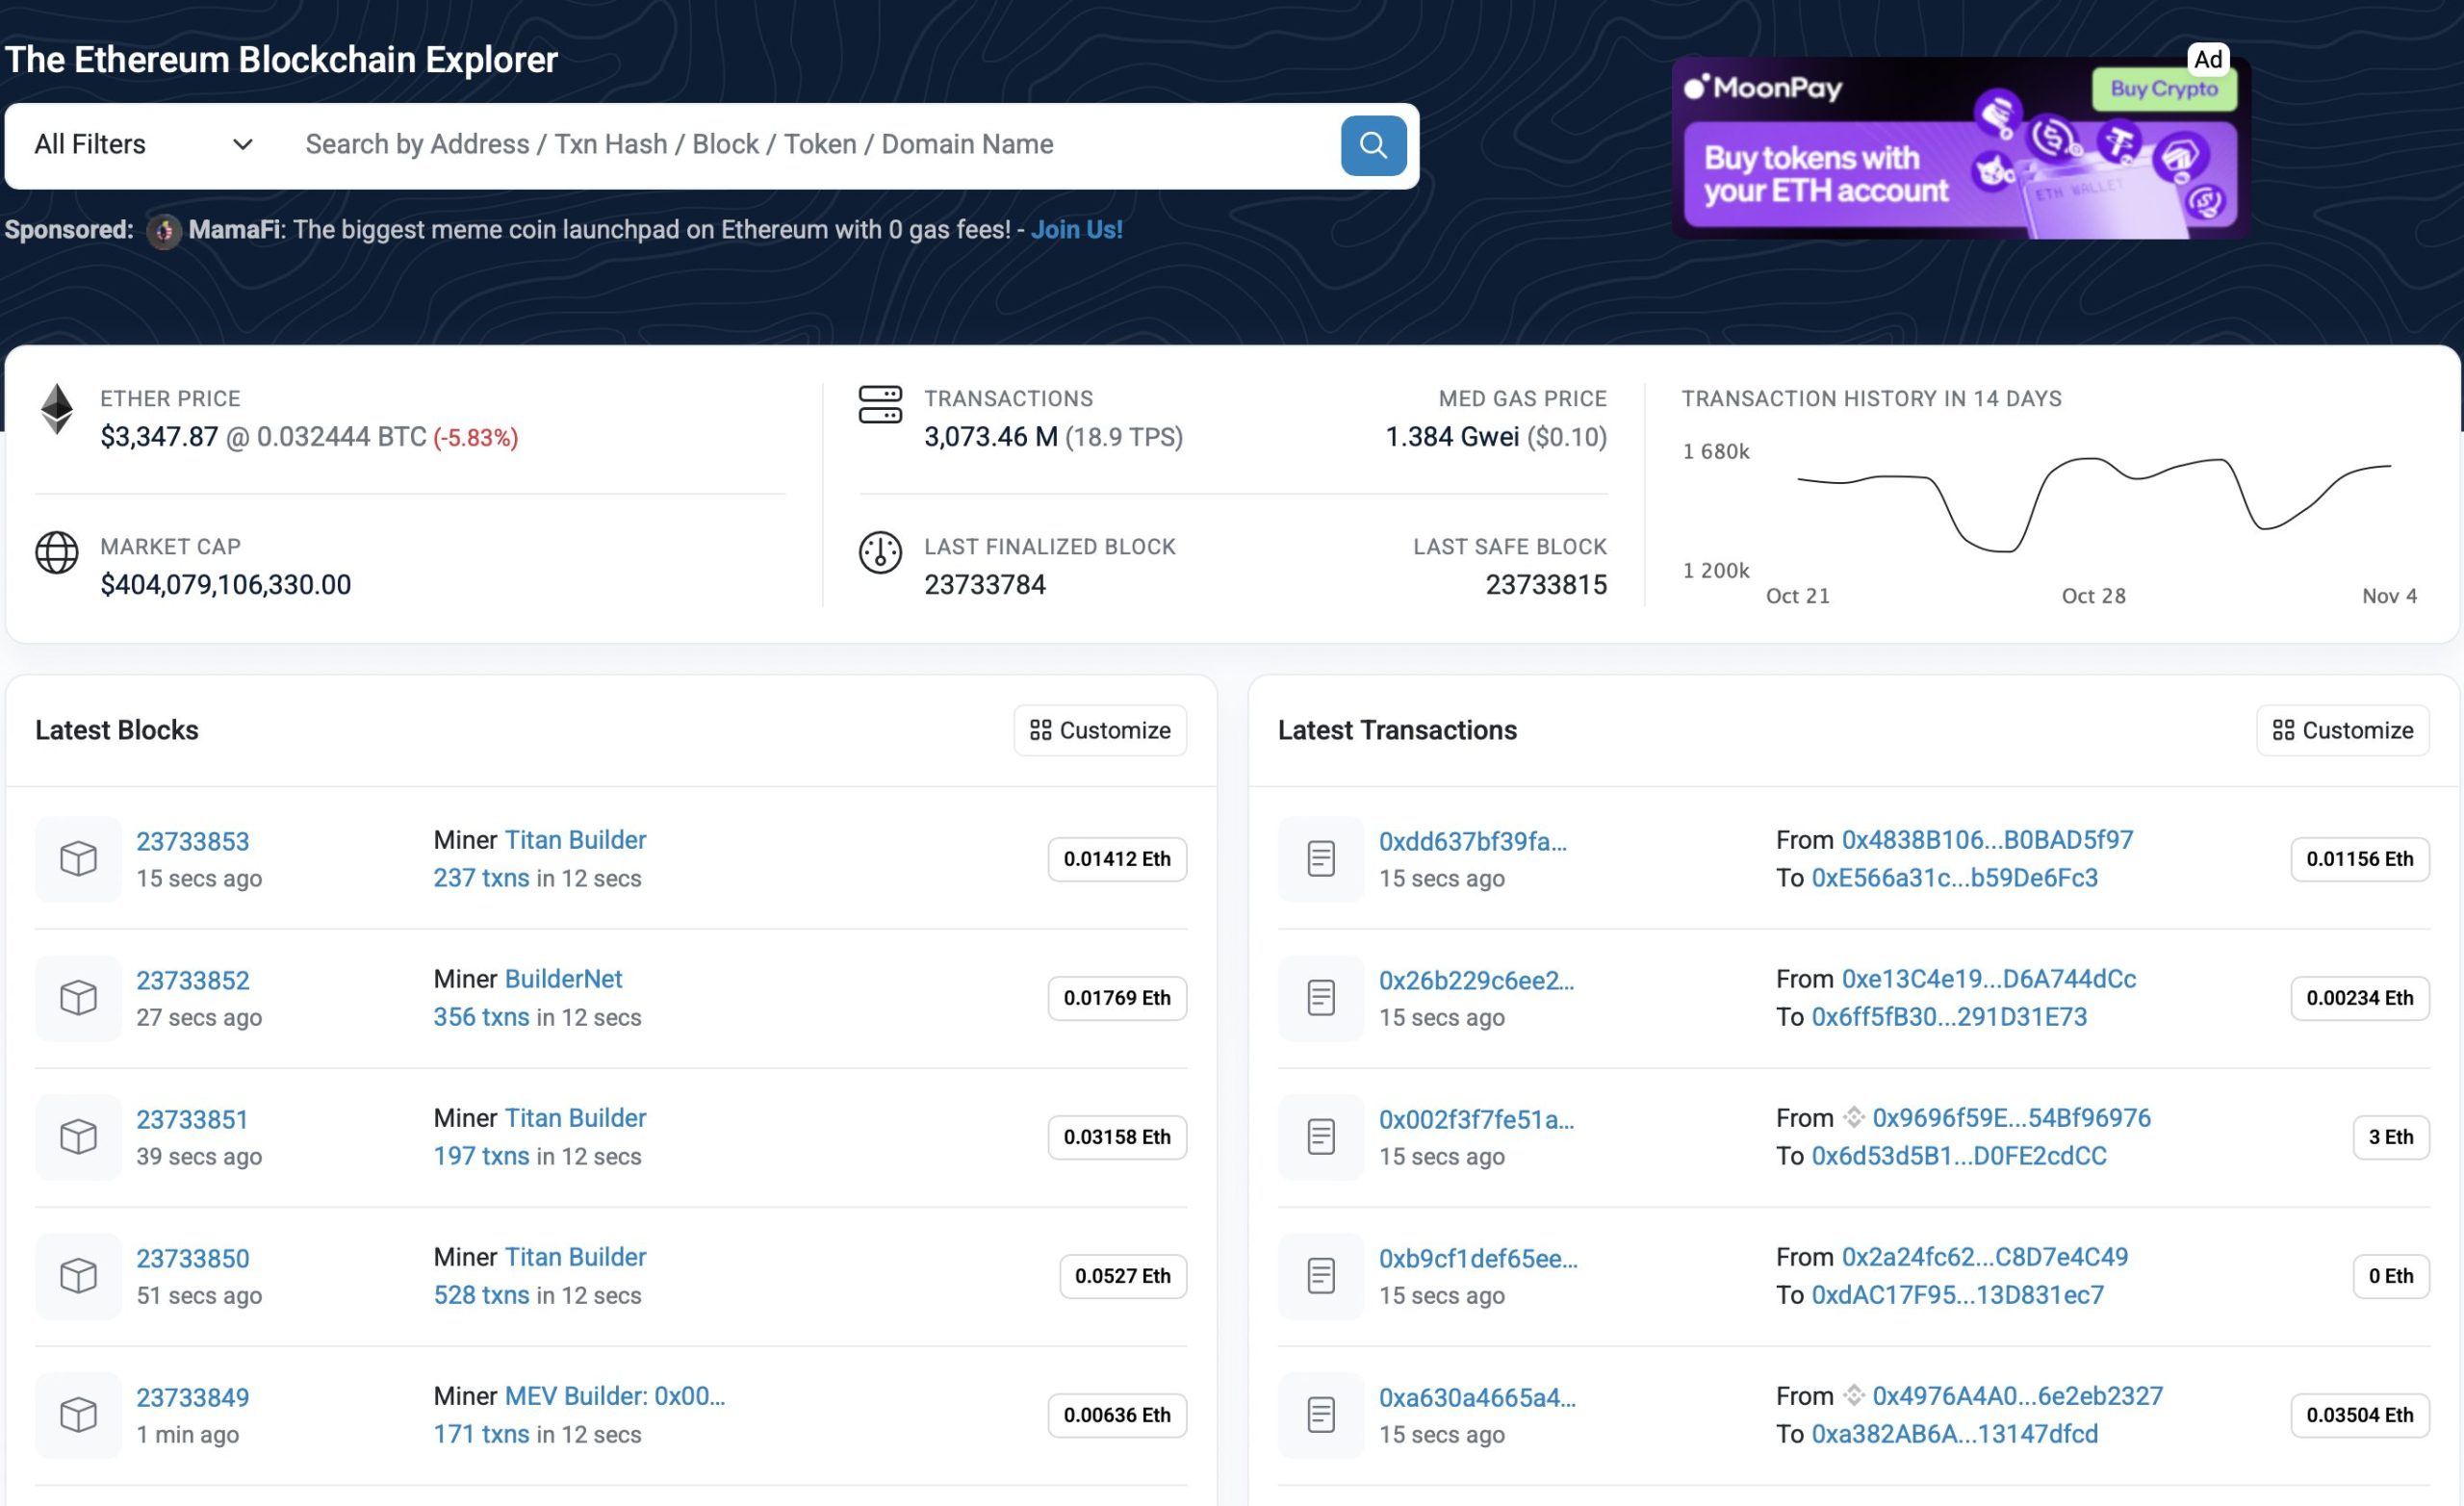Open the recipient address 0xdAC17F95...13D831ec7

(x=1957, y=1295)
